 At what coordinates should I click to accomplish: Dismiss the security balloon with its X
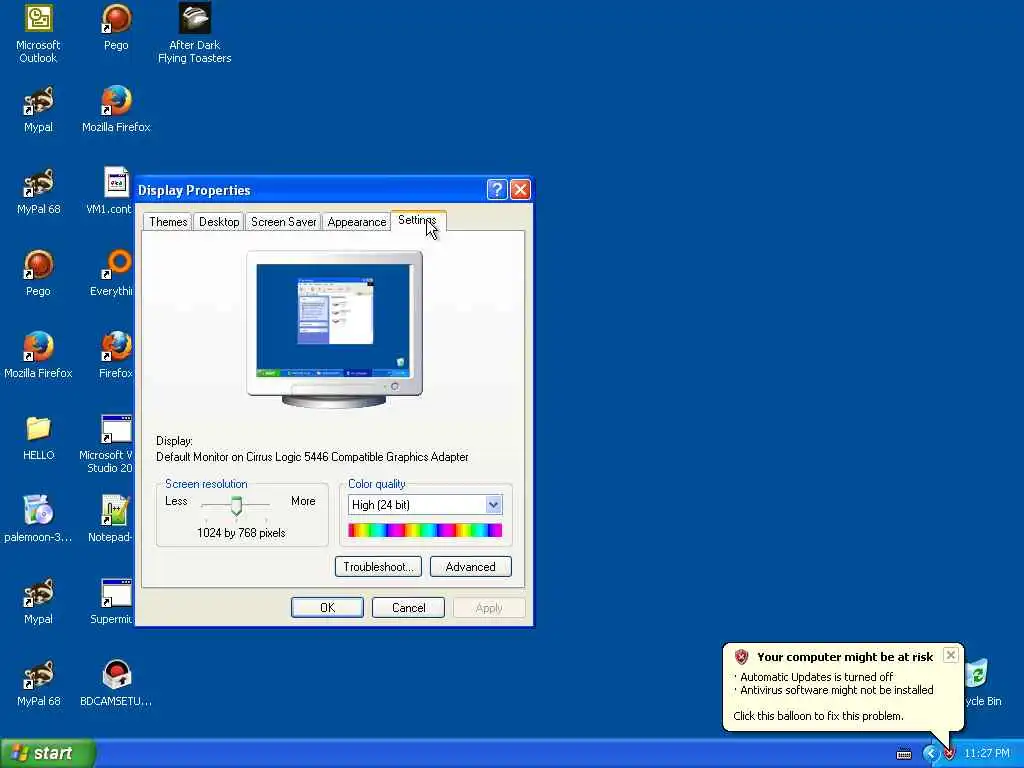point(951,654)
